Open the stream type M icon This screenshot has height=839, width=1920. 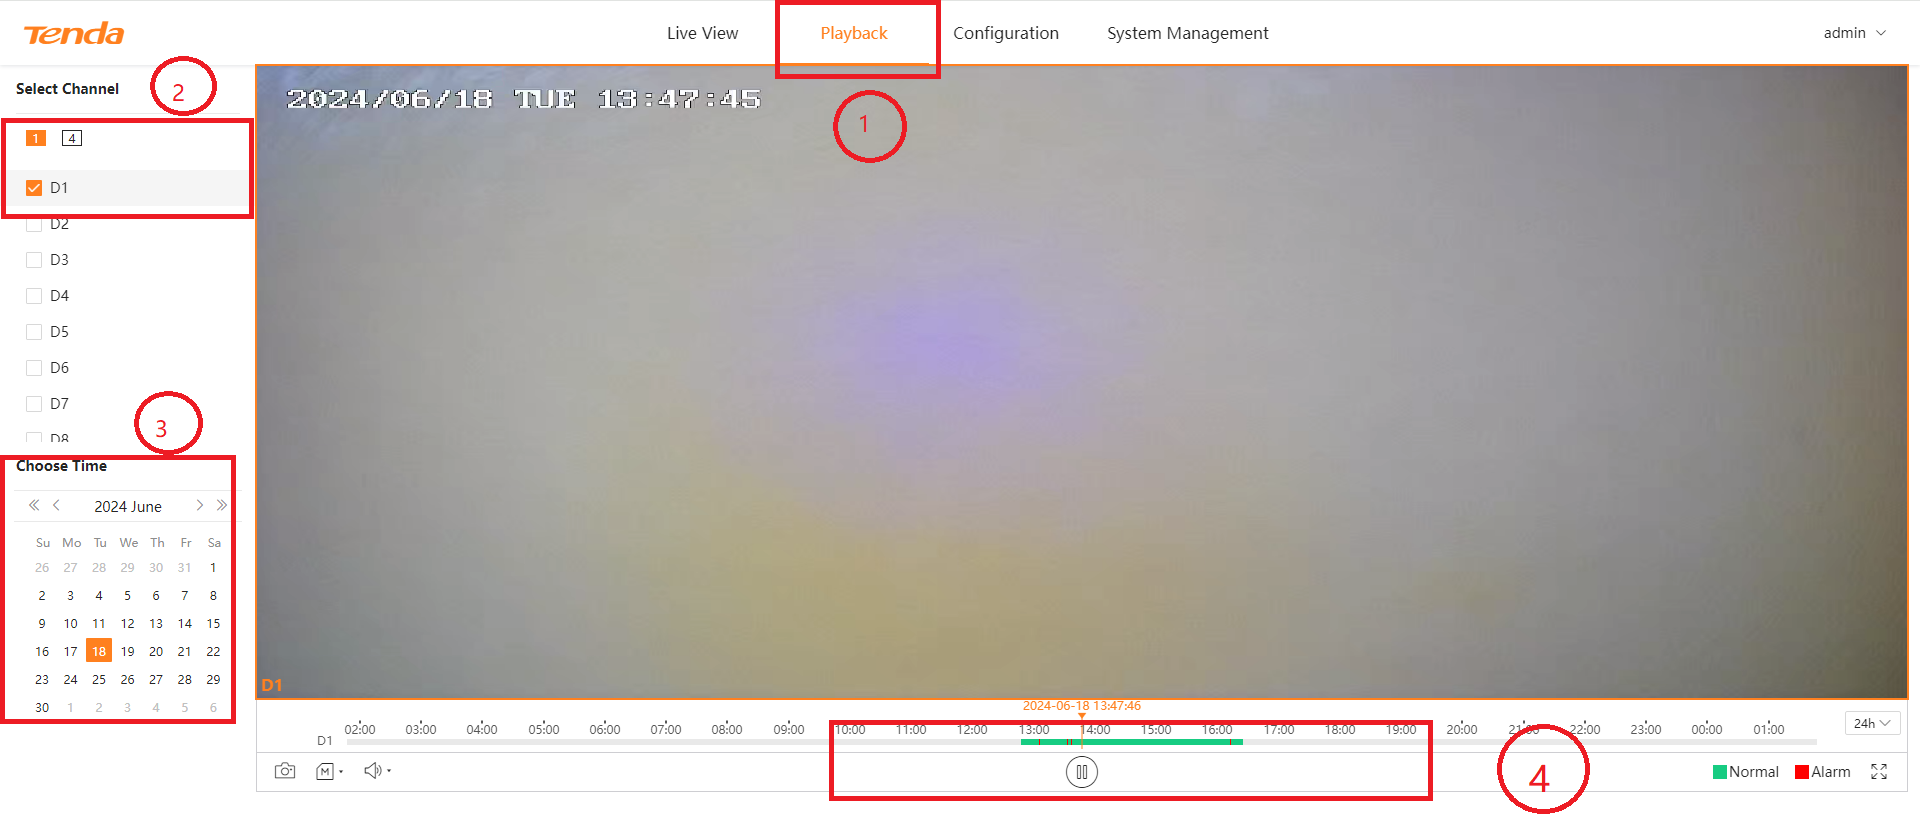325,771
